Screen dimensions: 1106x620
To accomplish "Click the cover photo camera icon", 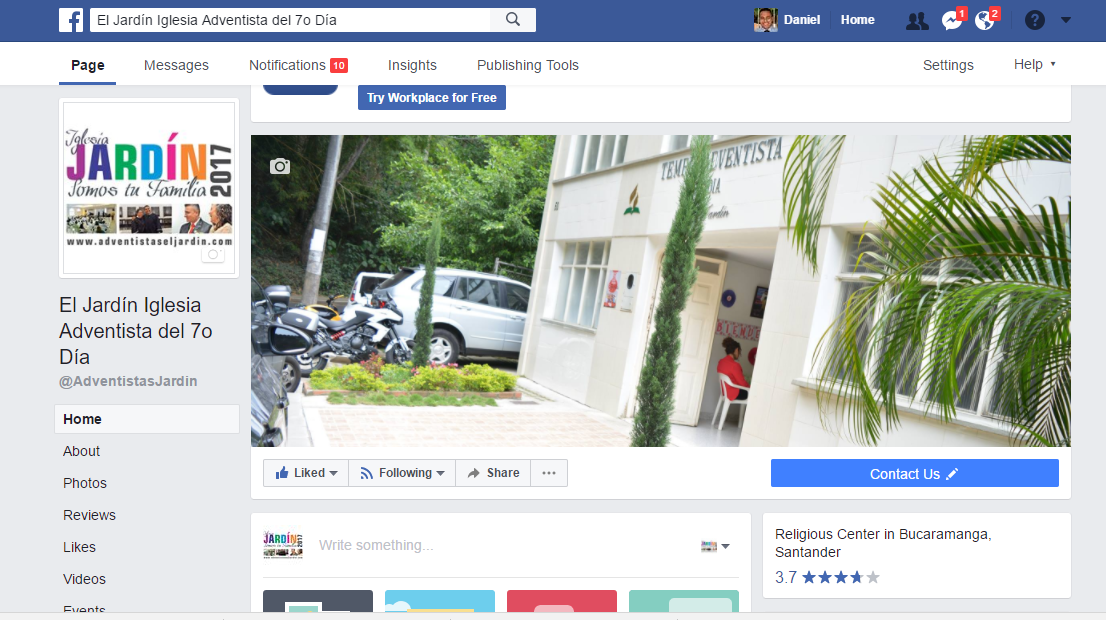I will point(280,166).
